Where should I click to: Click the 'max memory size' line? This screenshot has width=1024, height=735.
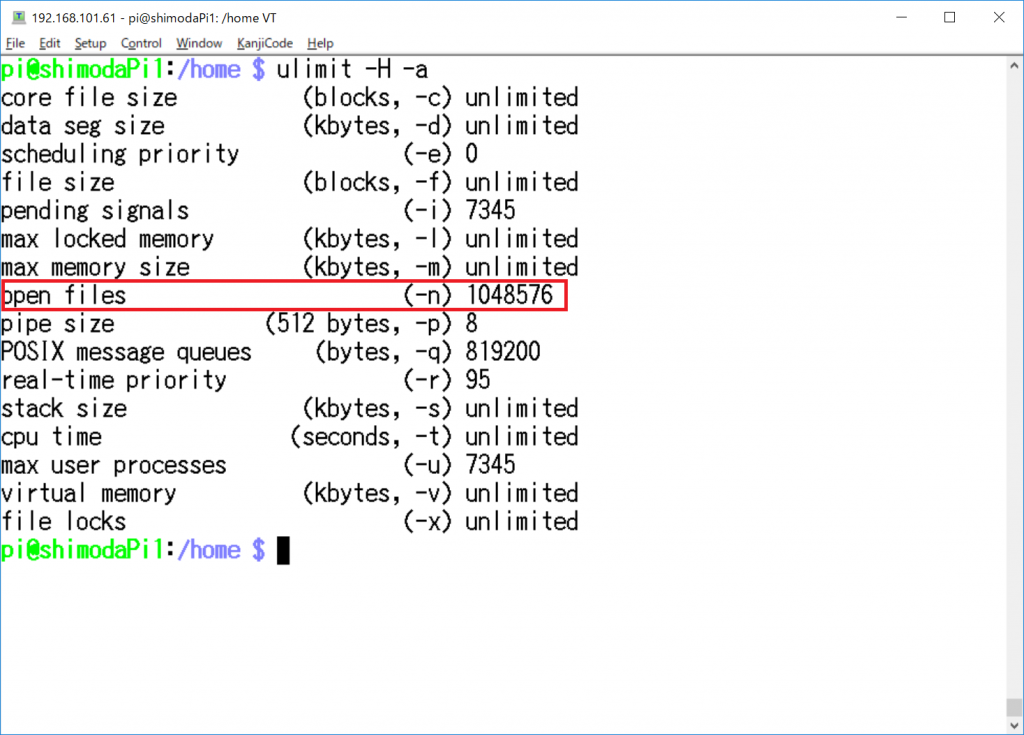tap(290, 267)
